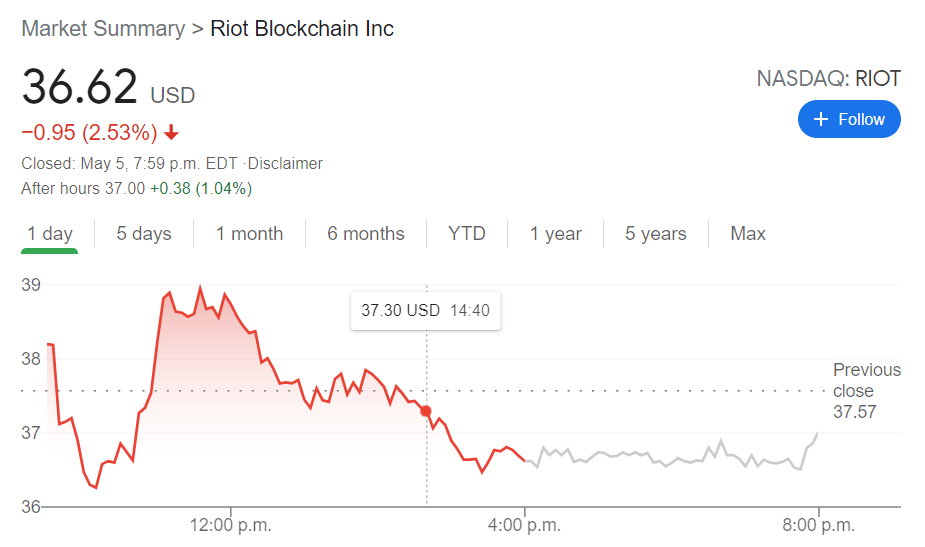Screen dimensions: 925x547
Task: Open the Disclaimer link
Action: point(285,163)
